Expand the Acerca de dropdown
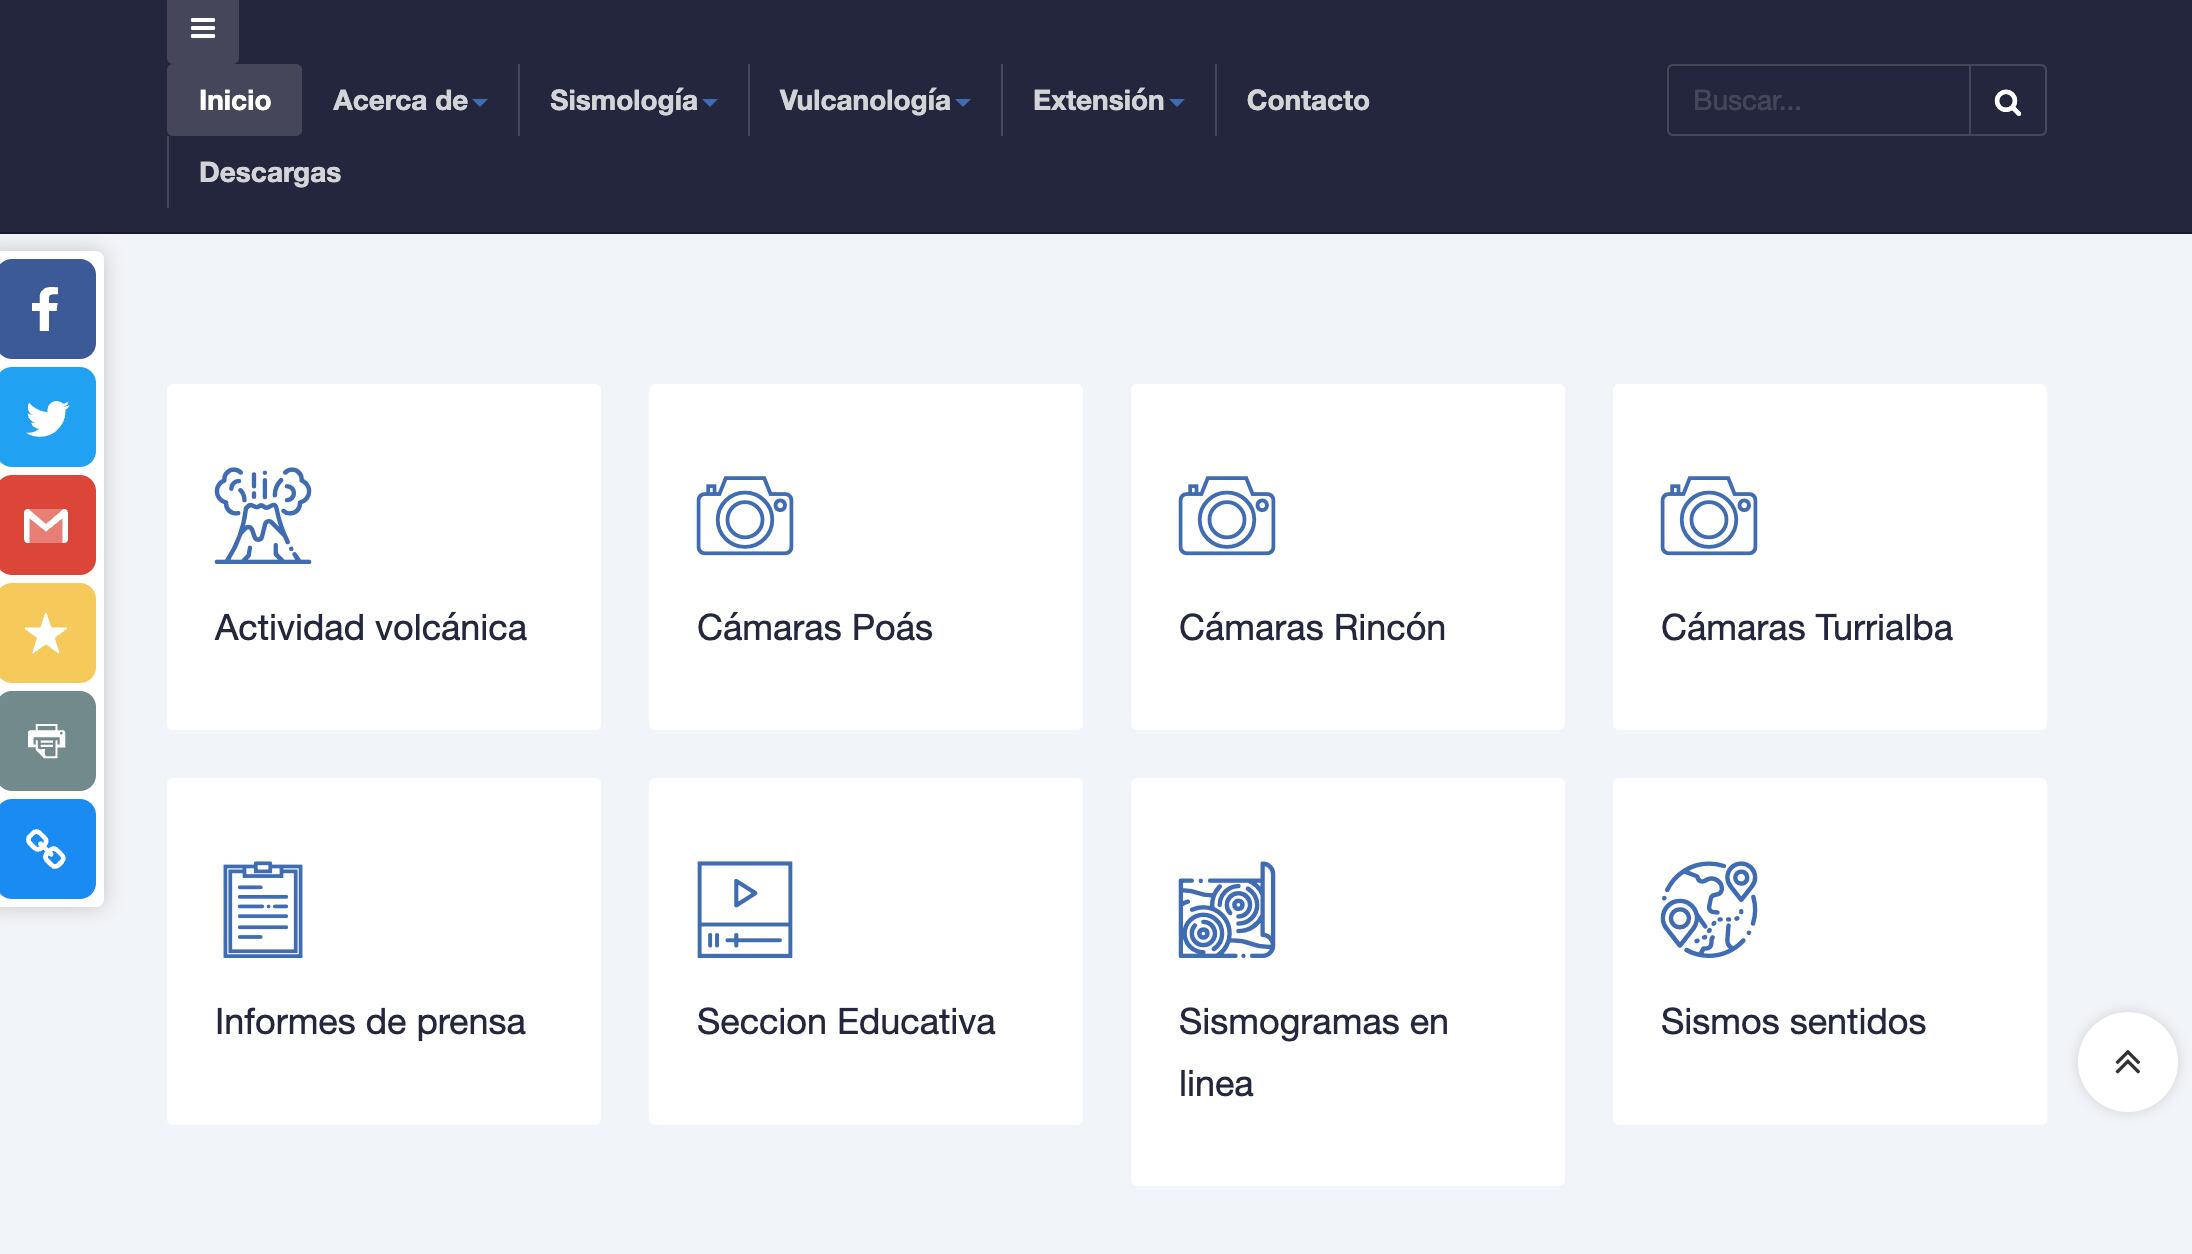 (x=409, y=101)
